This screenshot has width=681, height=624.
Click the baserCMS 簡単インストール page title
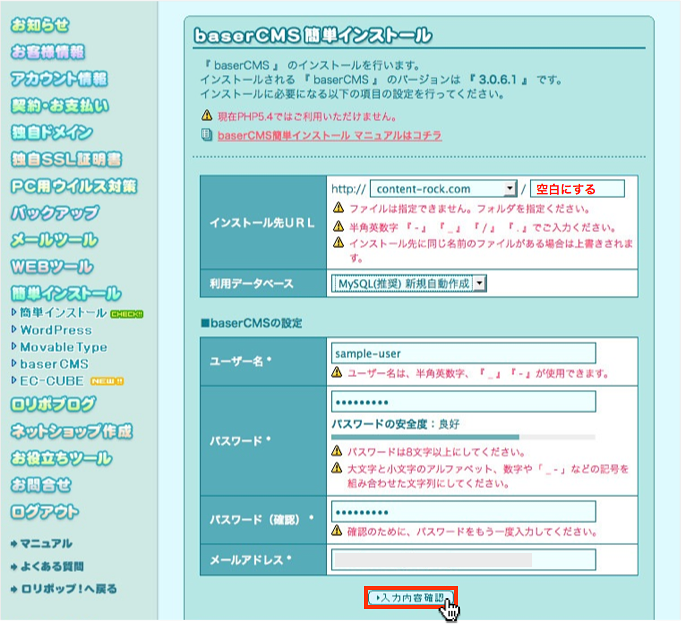(x=313, y=36)
